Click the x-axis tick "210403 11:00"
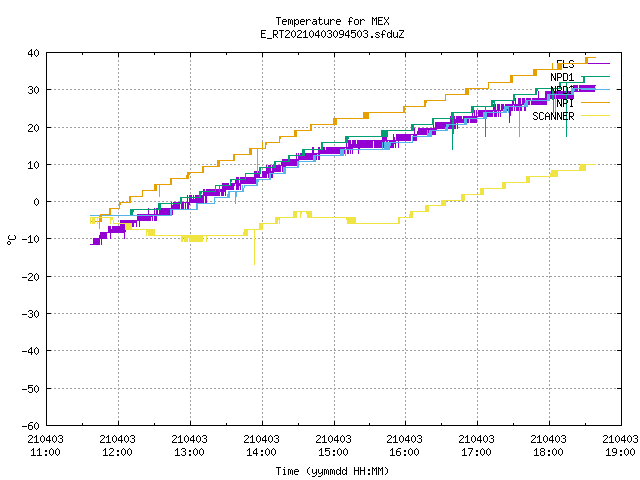This screenshot has height=480, width=640. (x=46, y=446)
